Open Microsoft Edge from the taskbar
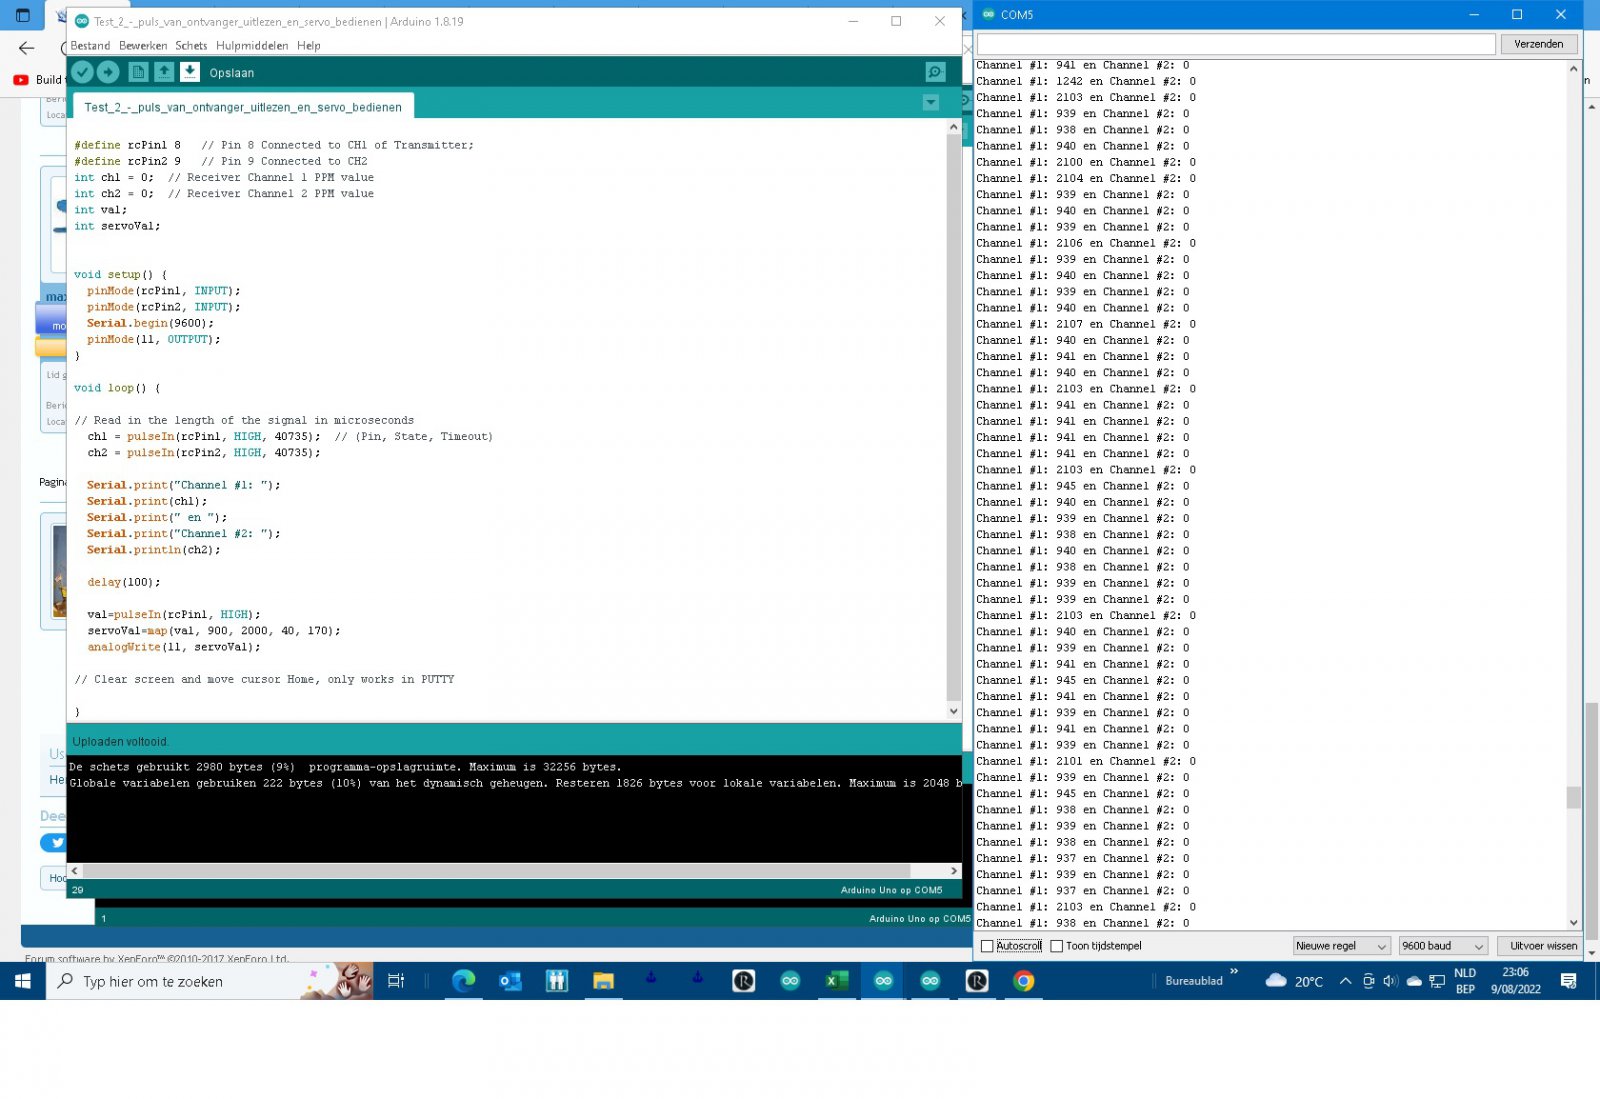The image size is (1600, 1099). pos(463,981)
